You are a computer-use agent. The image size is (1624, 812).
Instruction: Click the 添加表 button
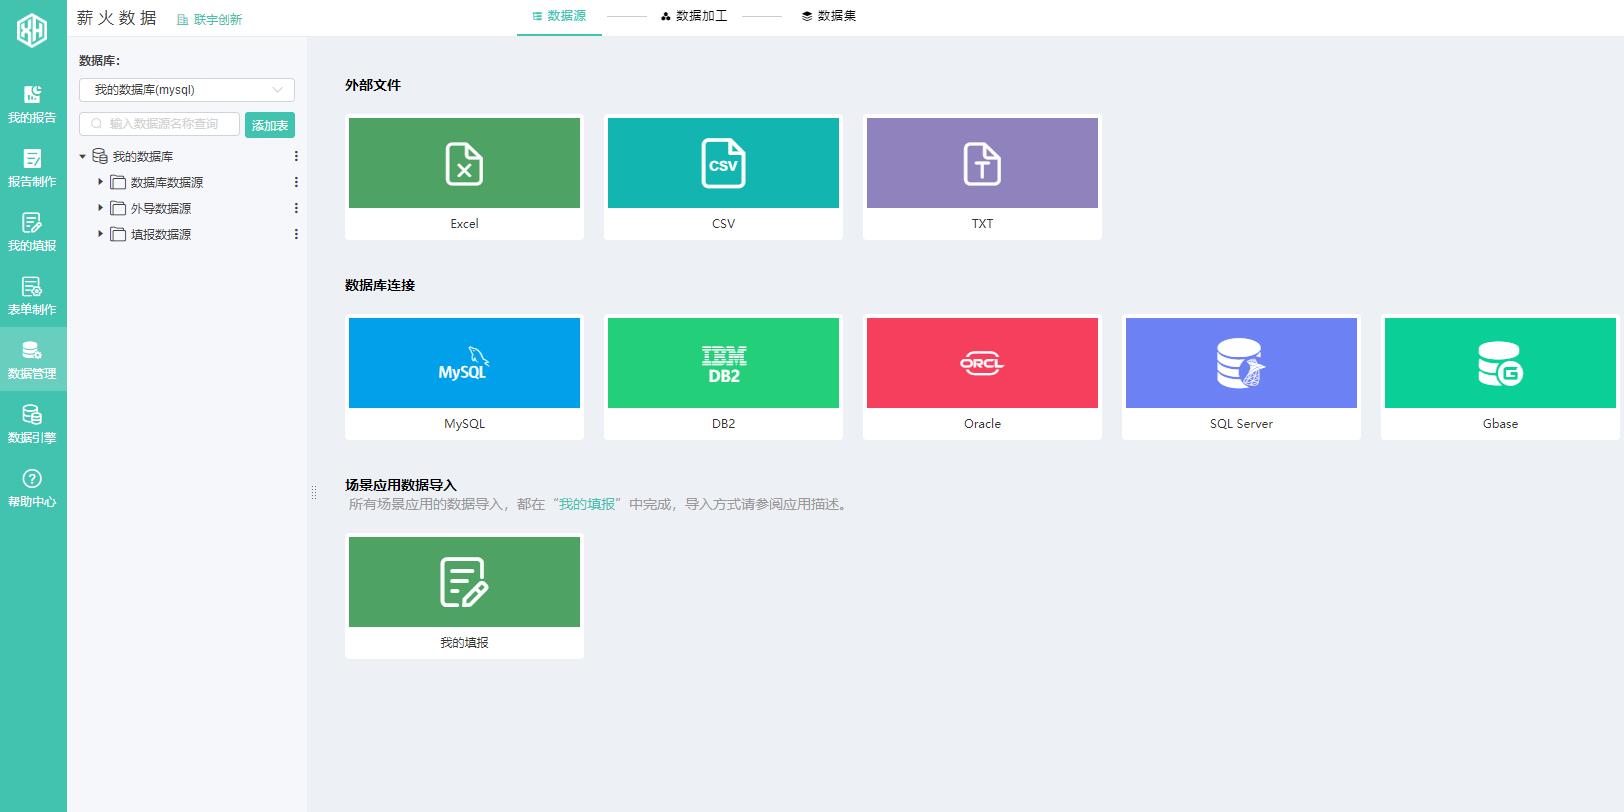pyautogui.click(x=270, y=125)
